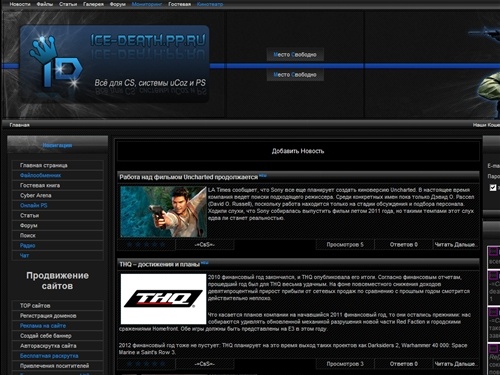This screenshot has width=500, height=375.
Task: Toggle the checkbox in the login panel
Action: coord(493,188)
